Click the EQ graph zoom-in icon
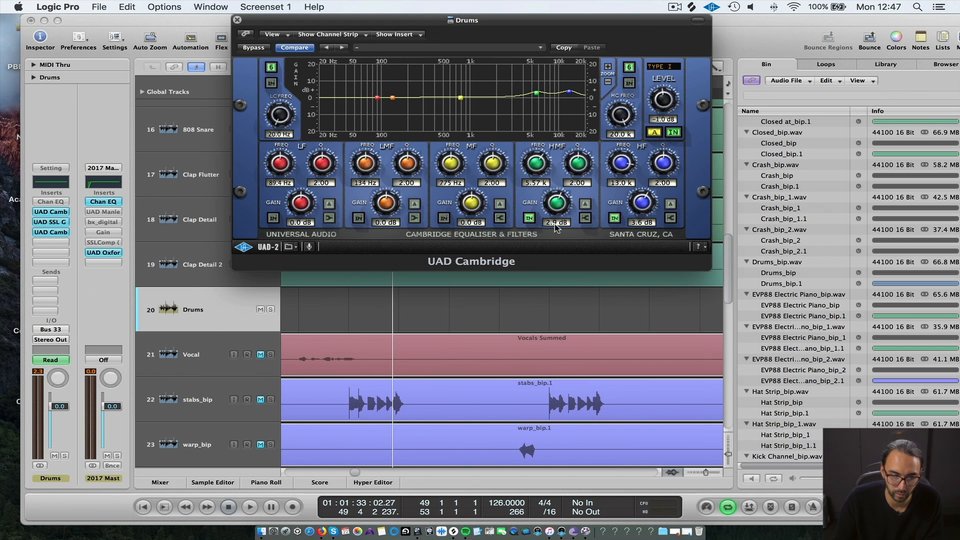The width and height of the screenshot is (960, 540). click(607, 66)
